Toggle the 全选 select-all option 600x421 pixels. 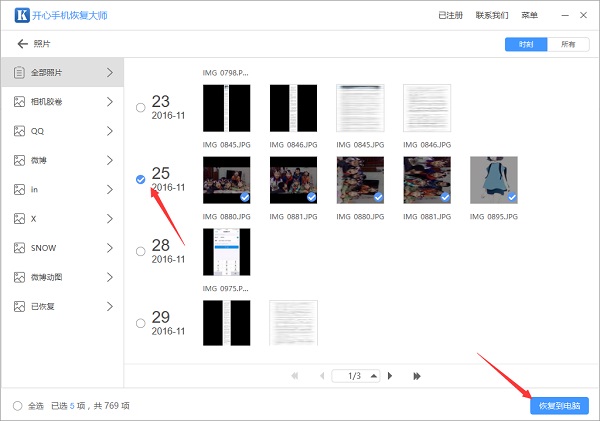pos(18,406)
